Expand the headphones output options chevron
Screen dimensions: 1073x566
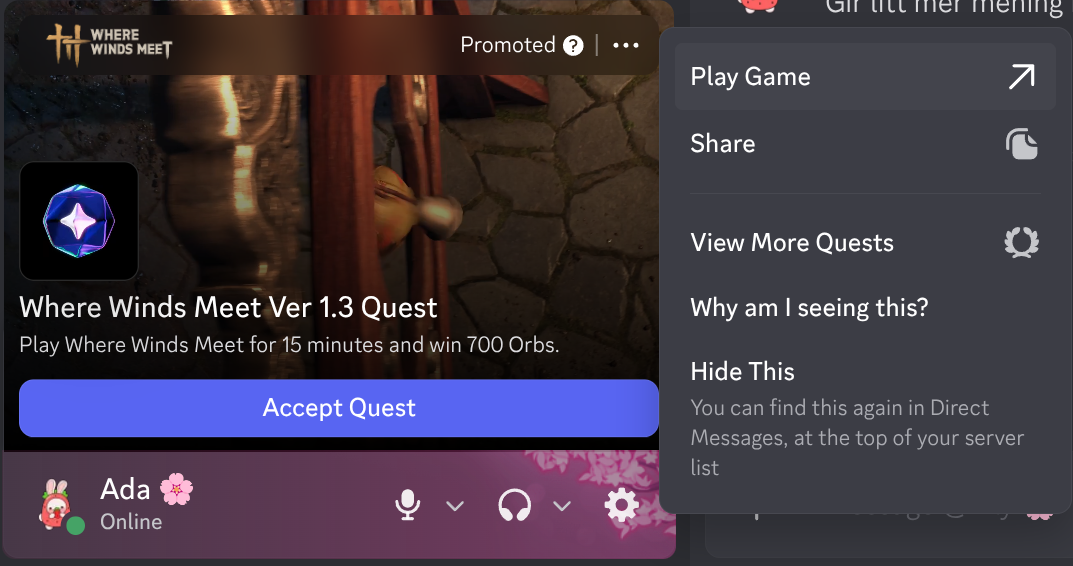562,506
